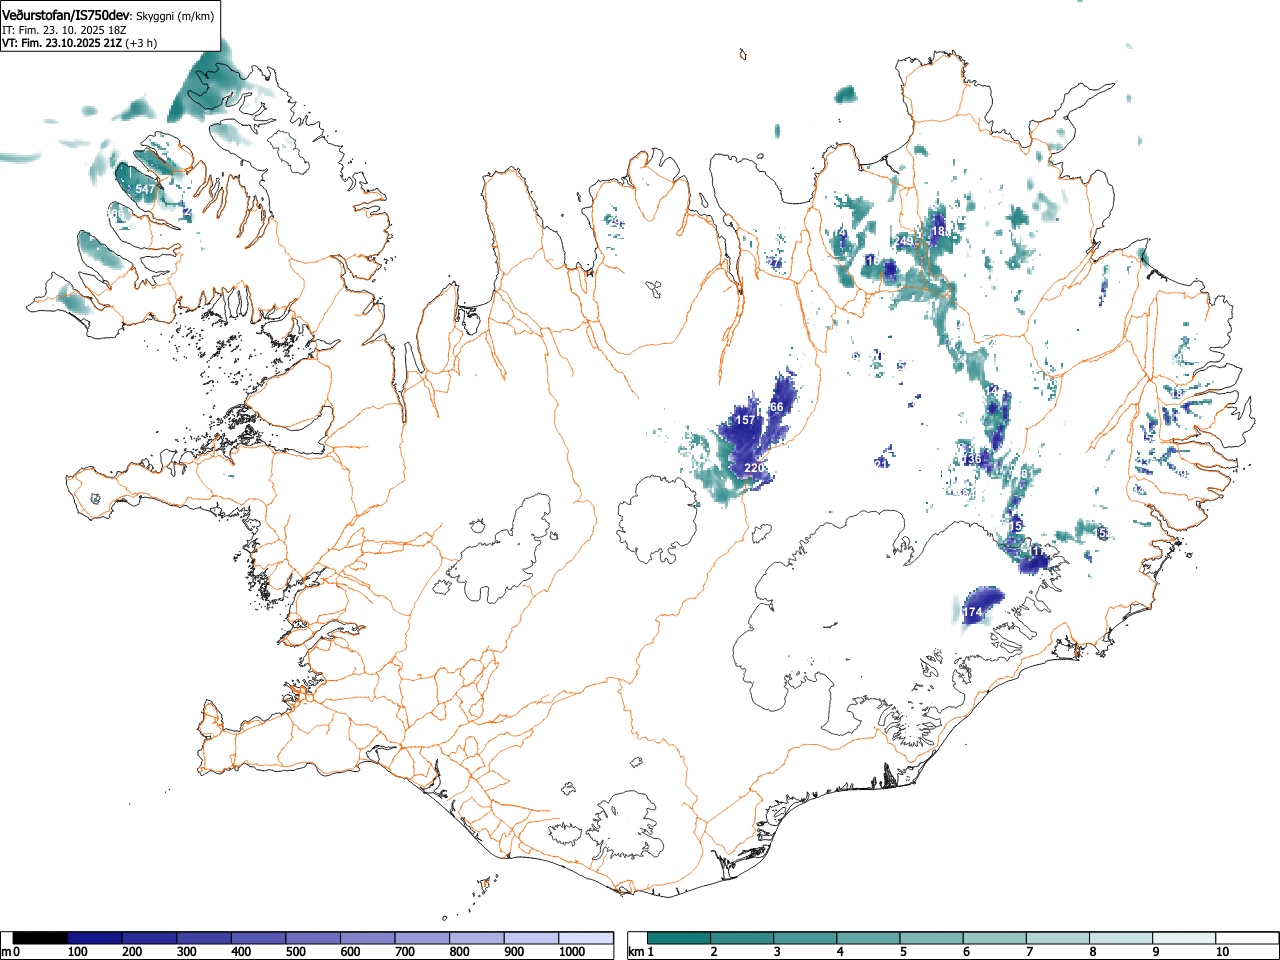This screenshot has height=960, width=1280.
Task: Select the '5' tick label in km legend
Action: 902,952
